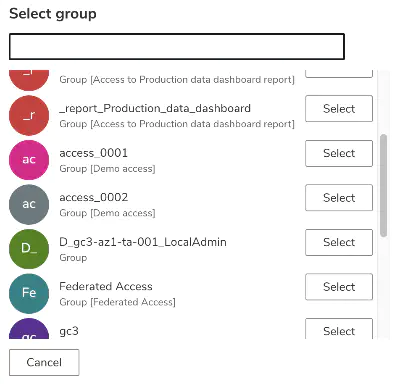
Task: Cancel the group selection dialog
Action: pyautogui.click(x=44, y=362)
